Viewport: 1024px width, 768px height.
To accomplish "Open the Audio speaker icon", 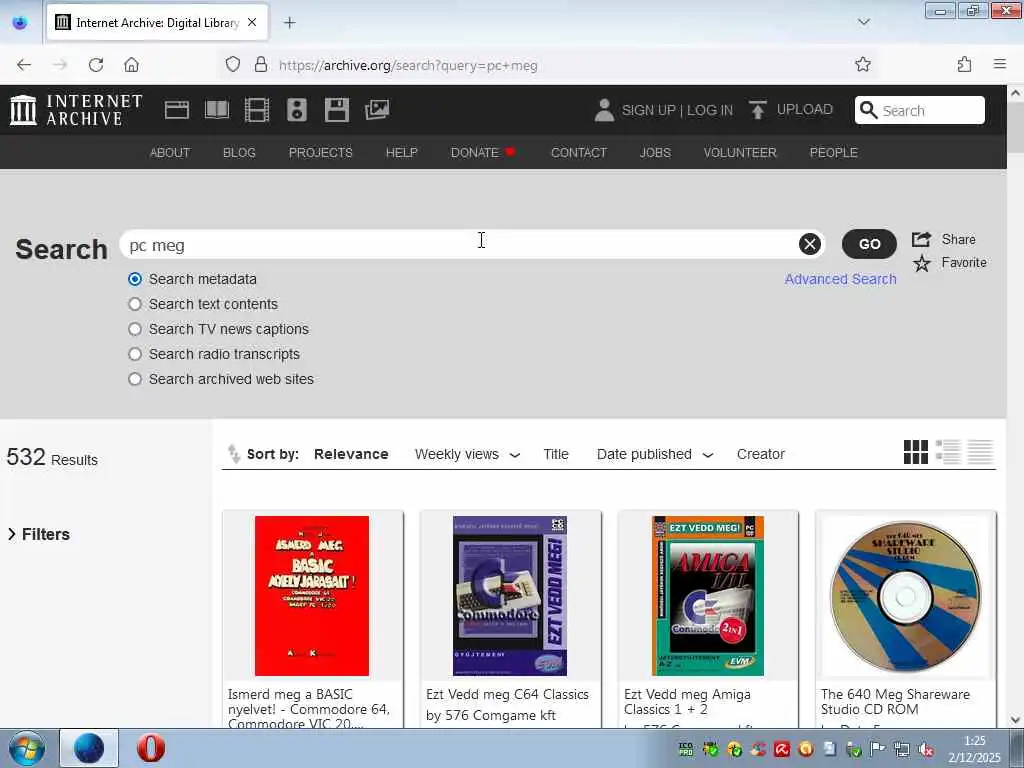I will [x=296, y=110].
